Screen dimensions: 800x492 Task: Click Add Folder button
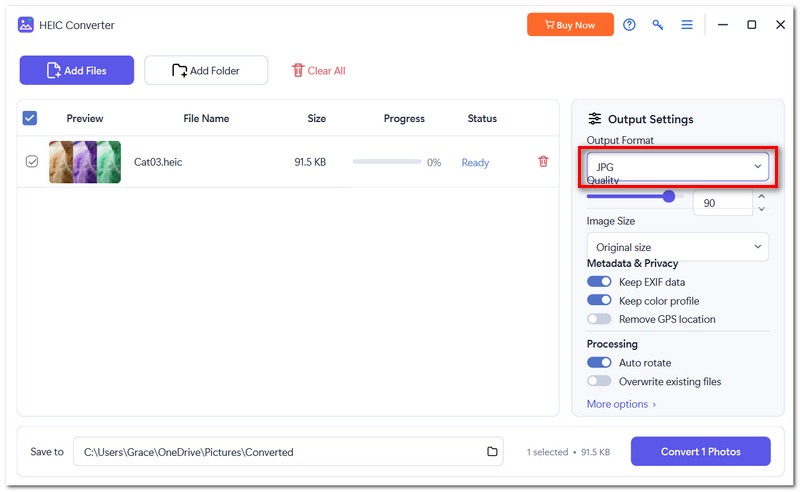point(206,70)
